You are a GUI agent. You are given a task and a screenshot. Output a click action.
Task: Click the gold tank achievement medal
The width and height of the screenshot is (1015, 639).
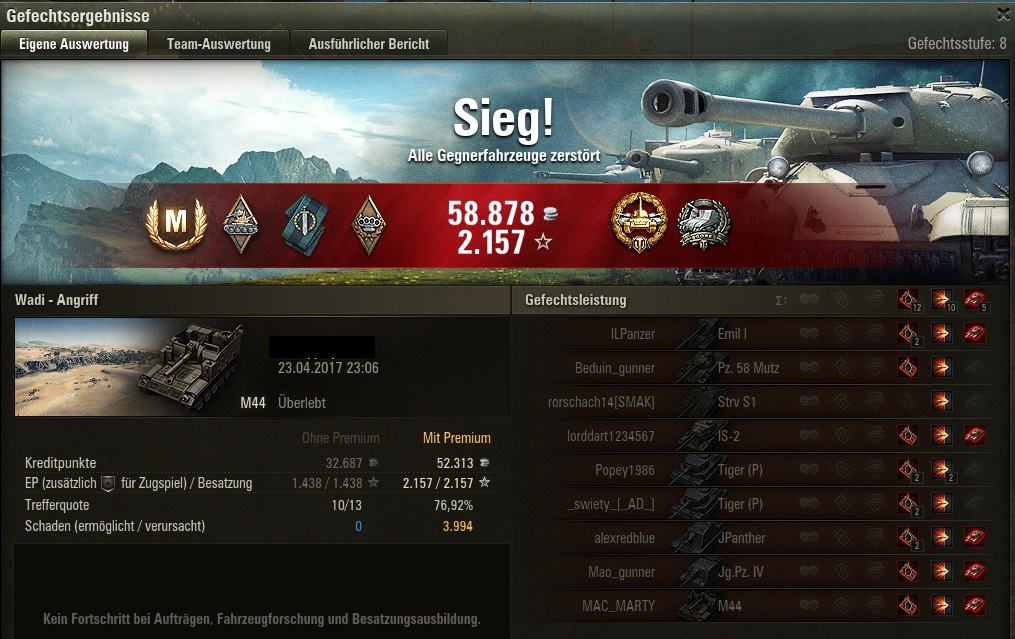(638, 223)
